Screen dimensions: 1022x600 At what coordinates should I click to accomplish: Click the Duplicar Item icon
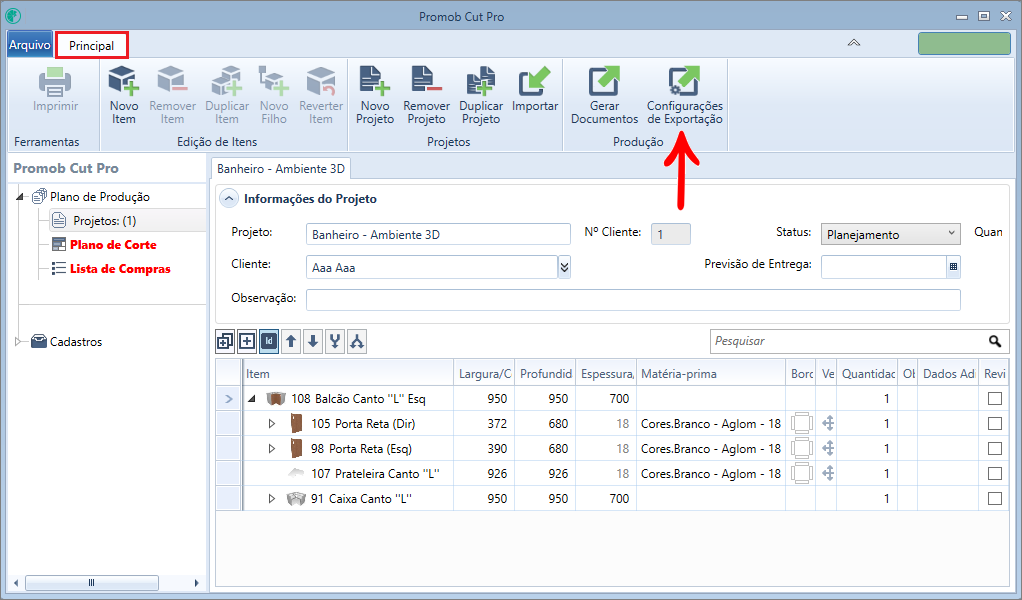226,81
